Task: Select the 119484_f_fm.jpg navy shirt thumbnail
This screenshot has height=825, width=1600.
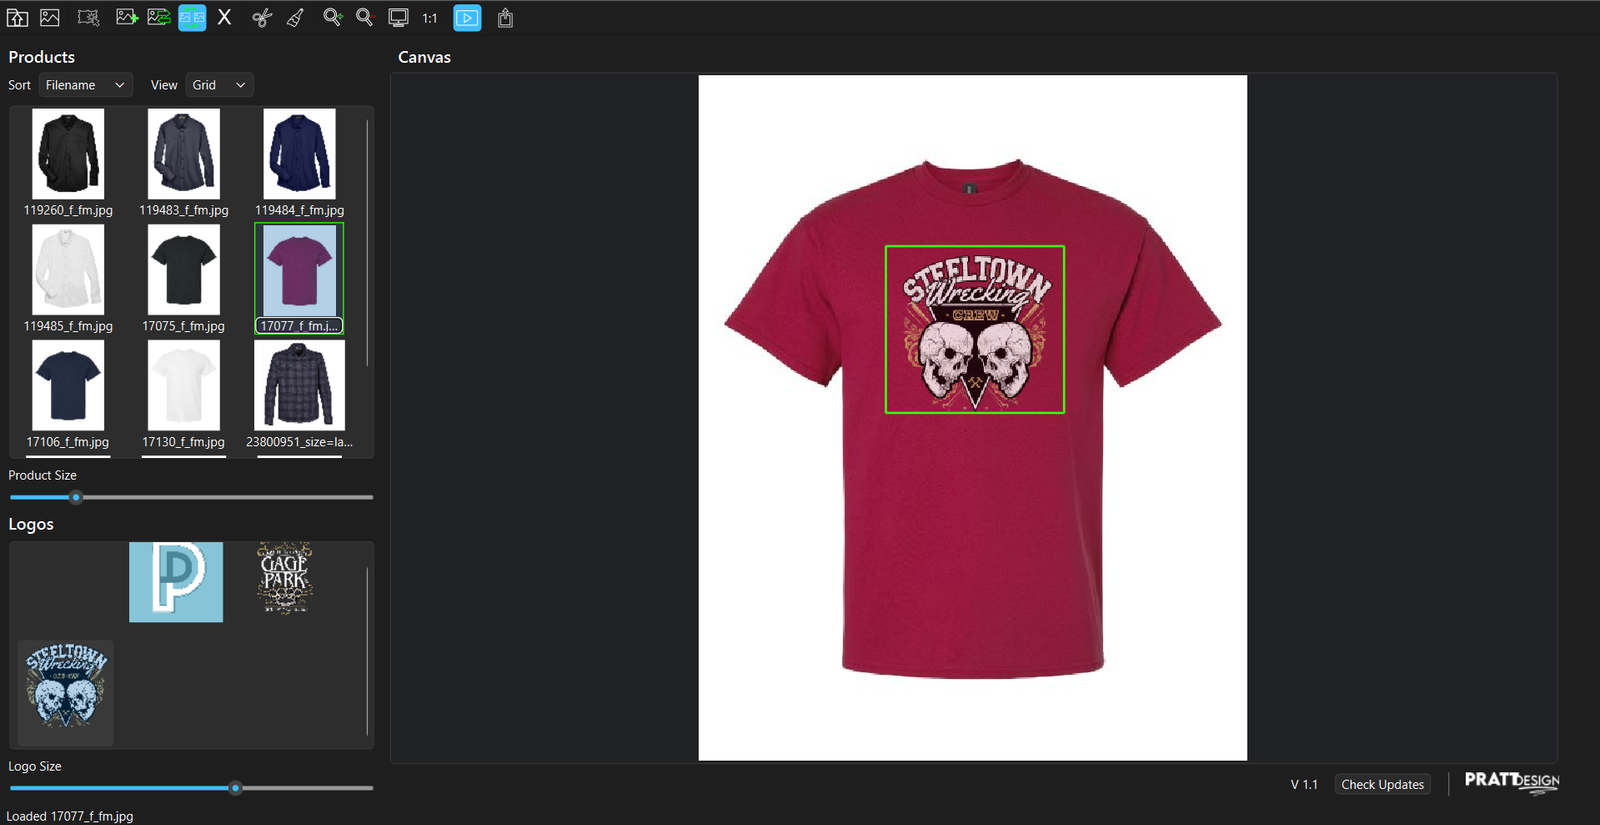Action: click(299, 155)
